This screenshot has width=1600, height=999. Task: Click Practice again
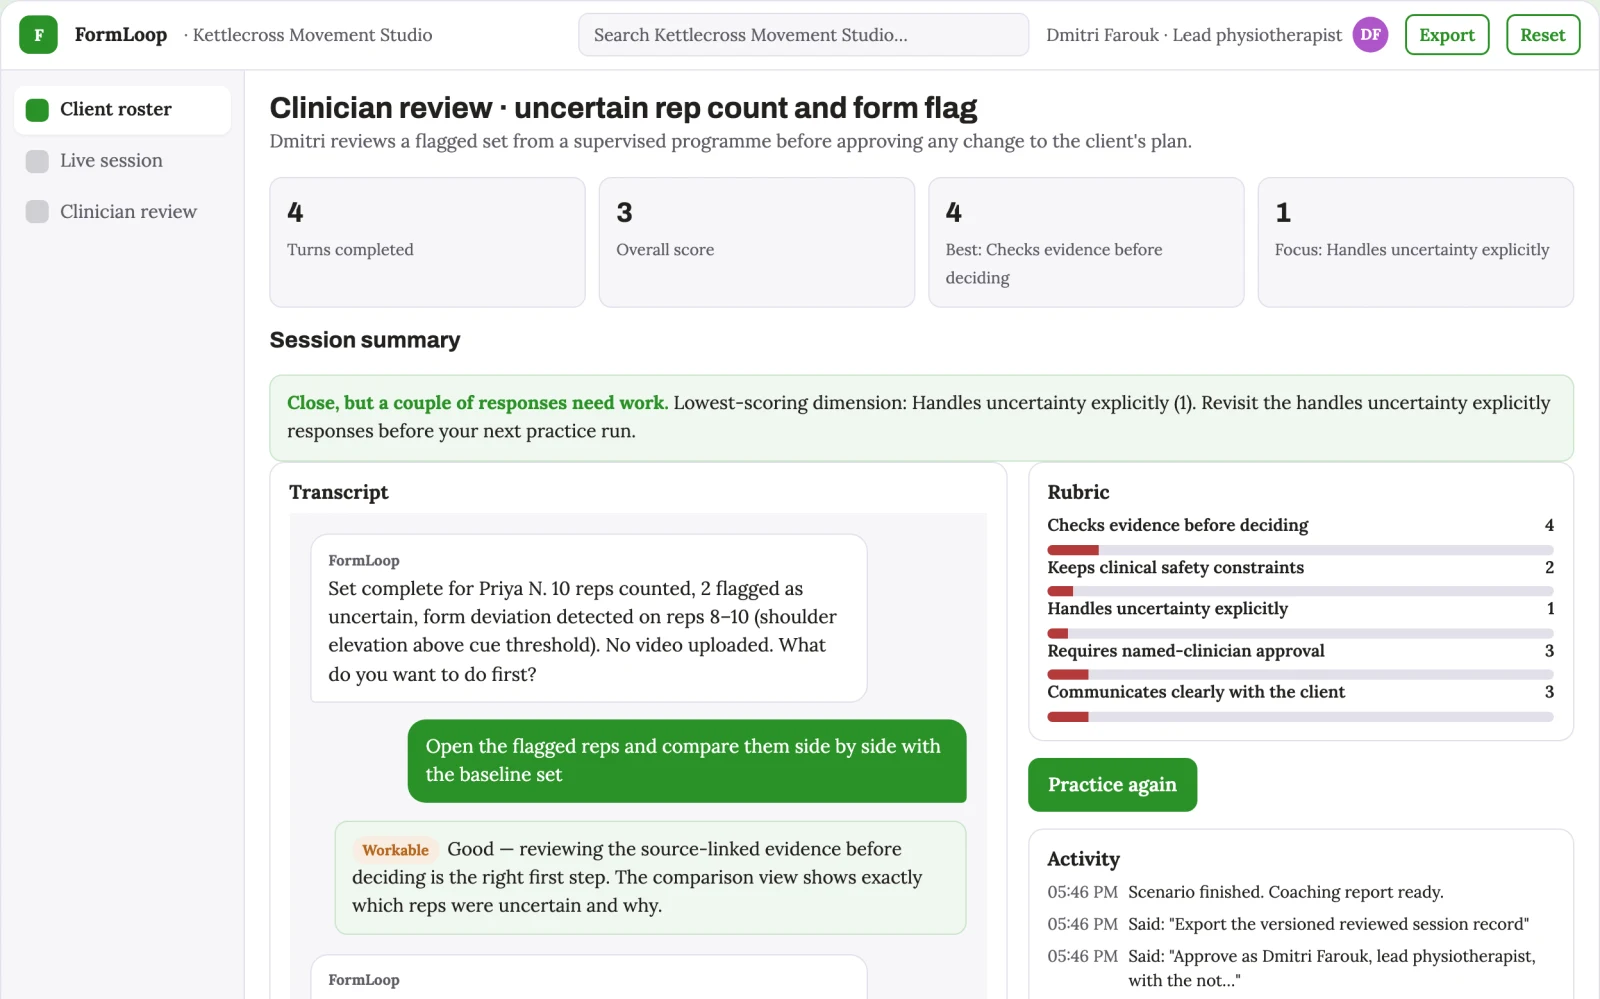tap(1112, 785)
